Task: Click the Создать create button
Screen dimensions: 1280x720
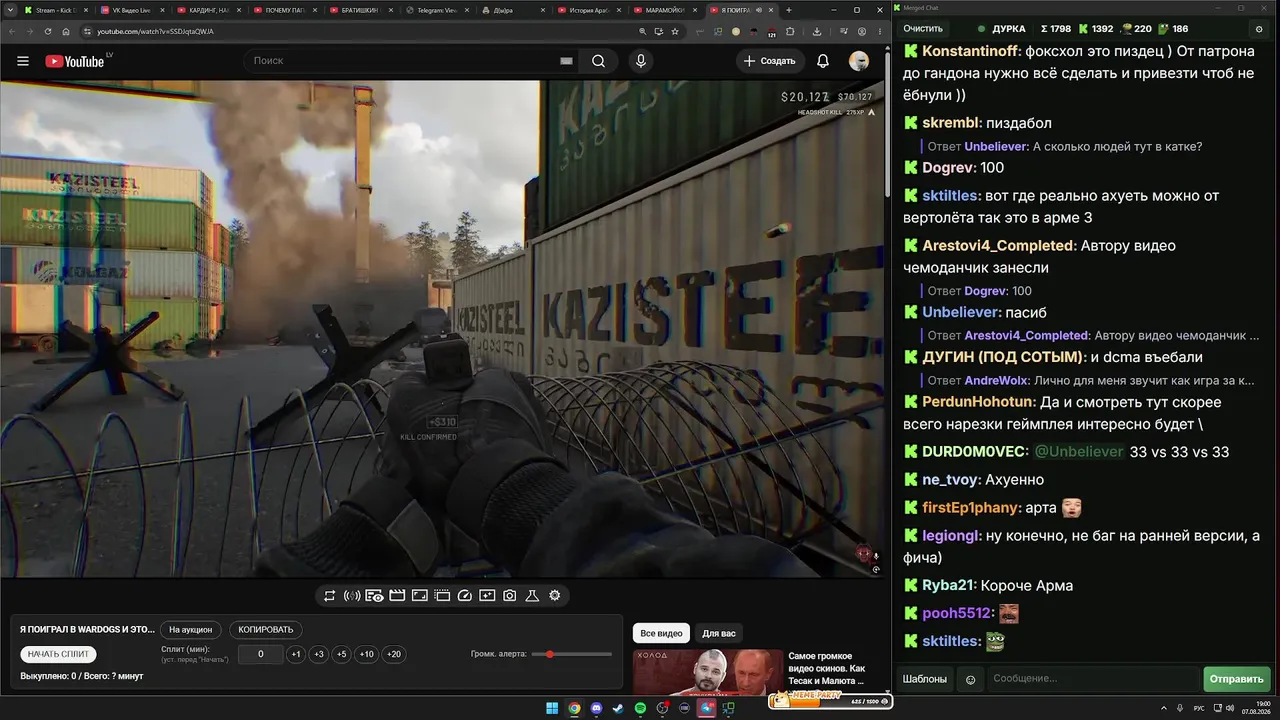Action: (x=770, y=61)
